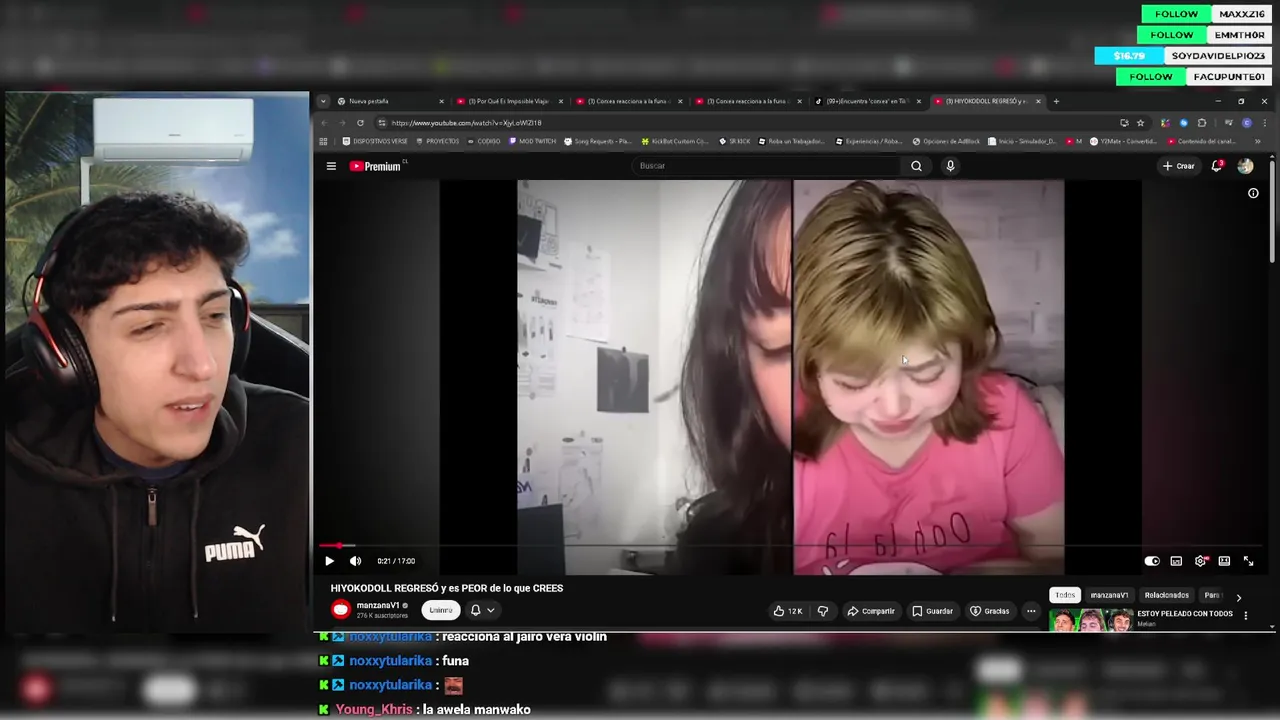Screen dimensions: 1280x720
Task: Bookmark this page with the star icon
Action: [1140, 123]
